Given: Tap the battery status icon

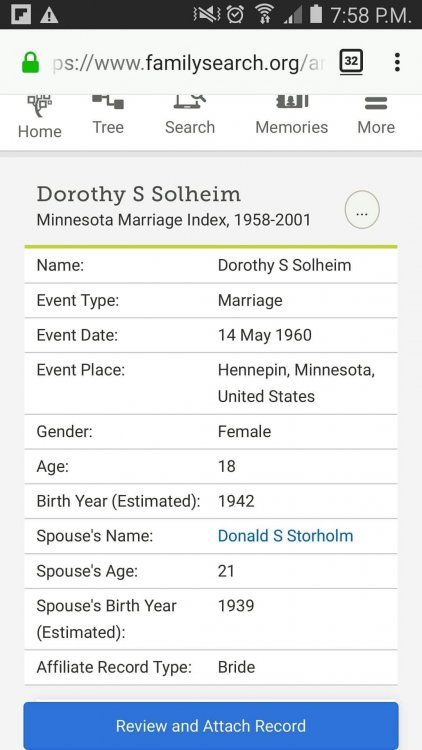Looking at the screenshot, I should 316,14.
